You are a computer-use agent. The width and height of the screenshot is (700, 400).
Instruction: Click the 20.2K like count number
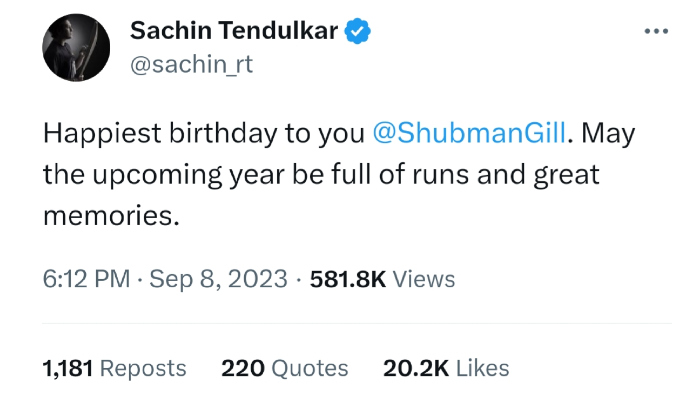pyautogui.click(x=416, y=368)
